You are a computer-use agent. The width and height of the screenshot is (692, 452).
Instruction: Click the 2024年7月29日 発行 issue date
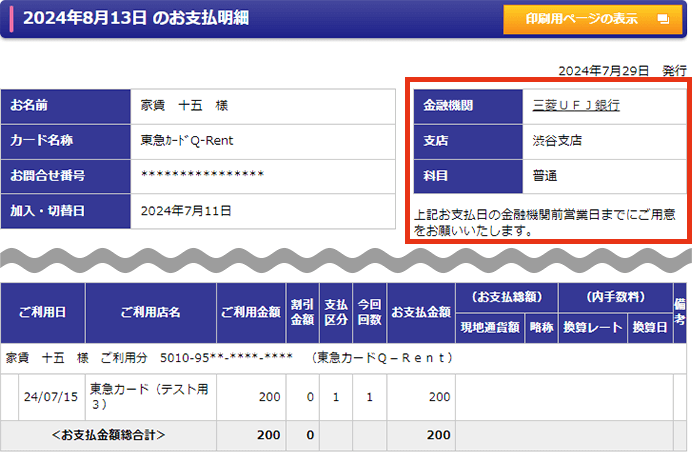click(623, 71)
